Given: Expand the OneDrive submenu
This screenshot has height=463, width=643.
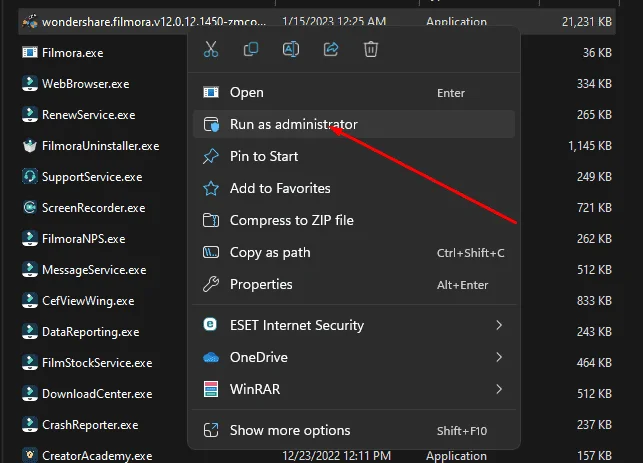Looking at the screenshot, I should click(x=353, y=357).
